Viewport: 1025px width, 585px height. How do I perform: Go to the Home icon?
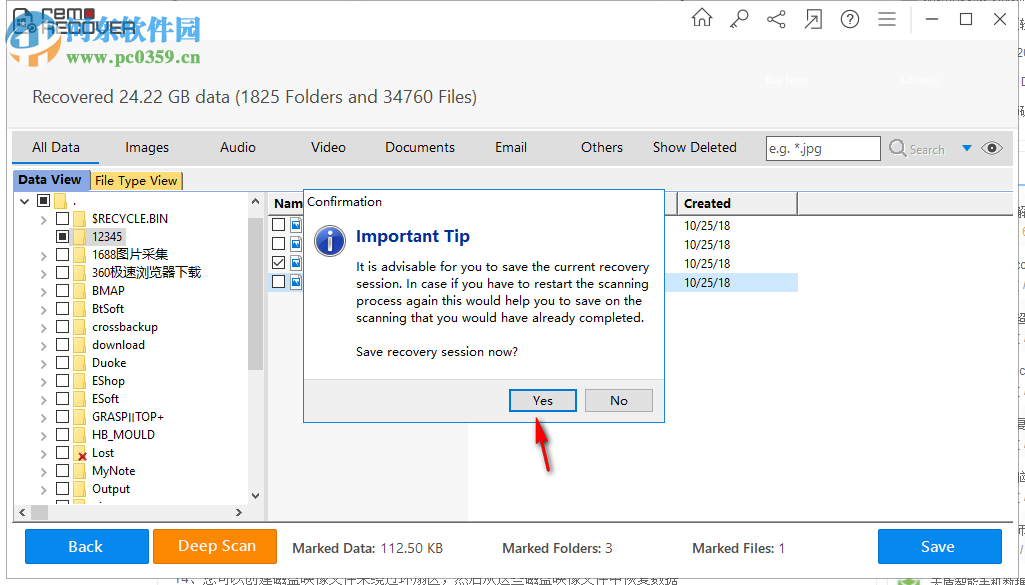pos(701,18)
